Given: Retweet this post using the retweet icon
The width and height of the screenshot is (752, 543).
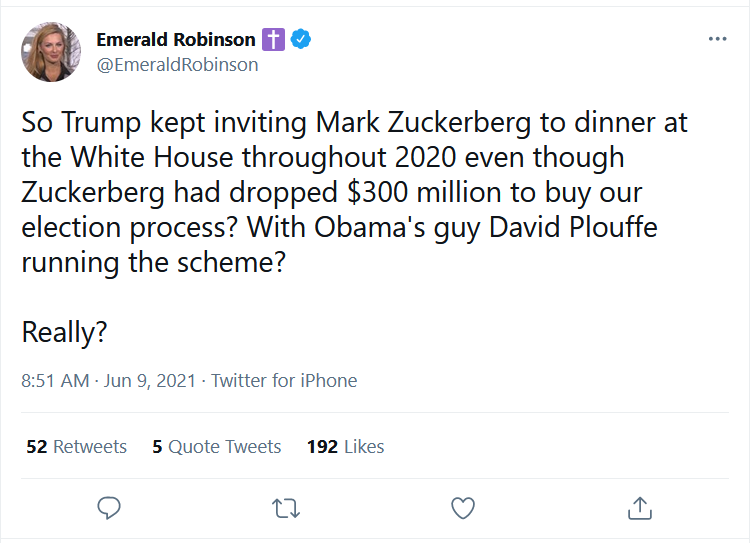Looking at the screenshot, I should [286, 508].
